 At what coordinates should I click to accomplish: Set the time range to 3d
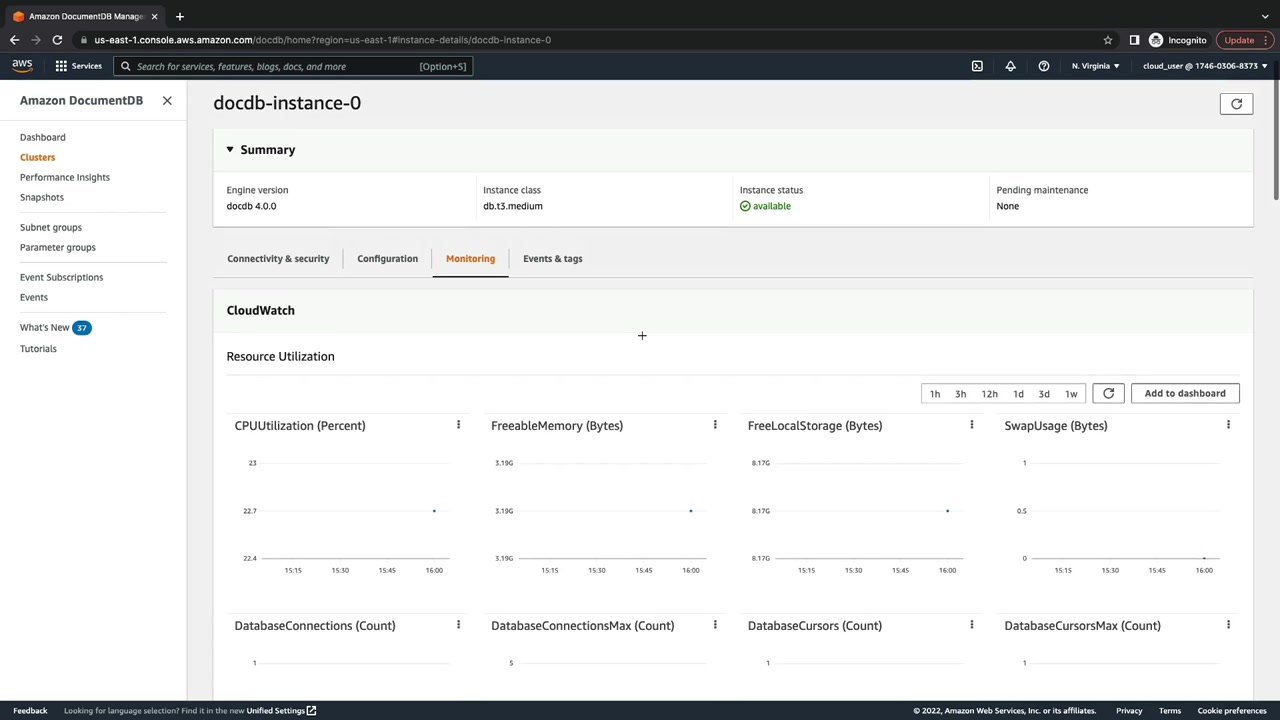[1044, 394]
